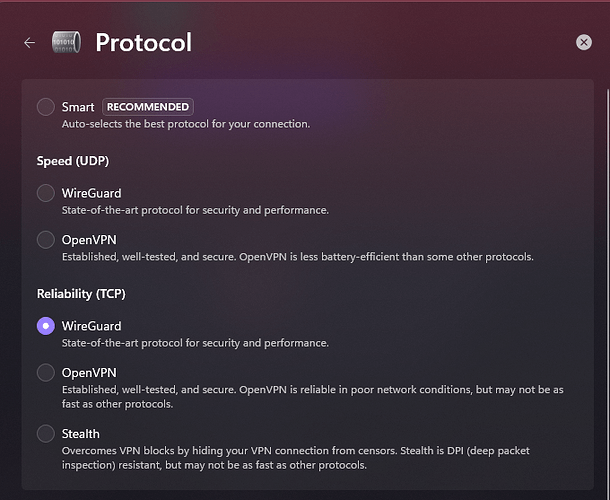Viewport: 610px width, 500px height.
Task: Click the WireGuard label under Speed (UDP)
Action: tap(91, 193)
